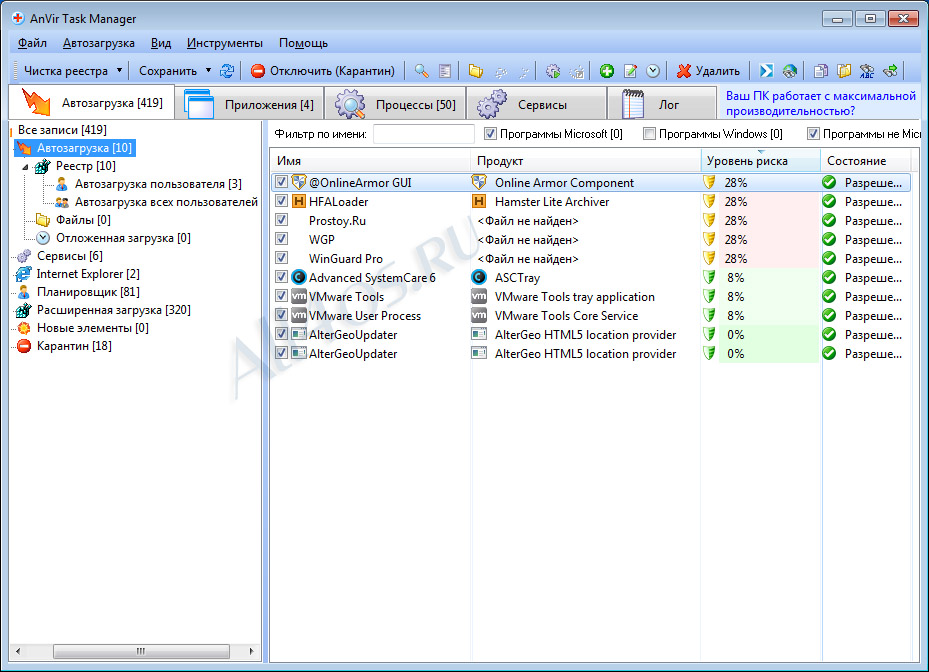
Task: Toggle Программы Windows [0] checkbox
Action: tap(649, 134)
